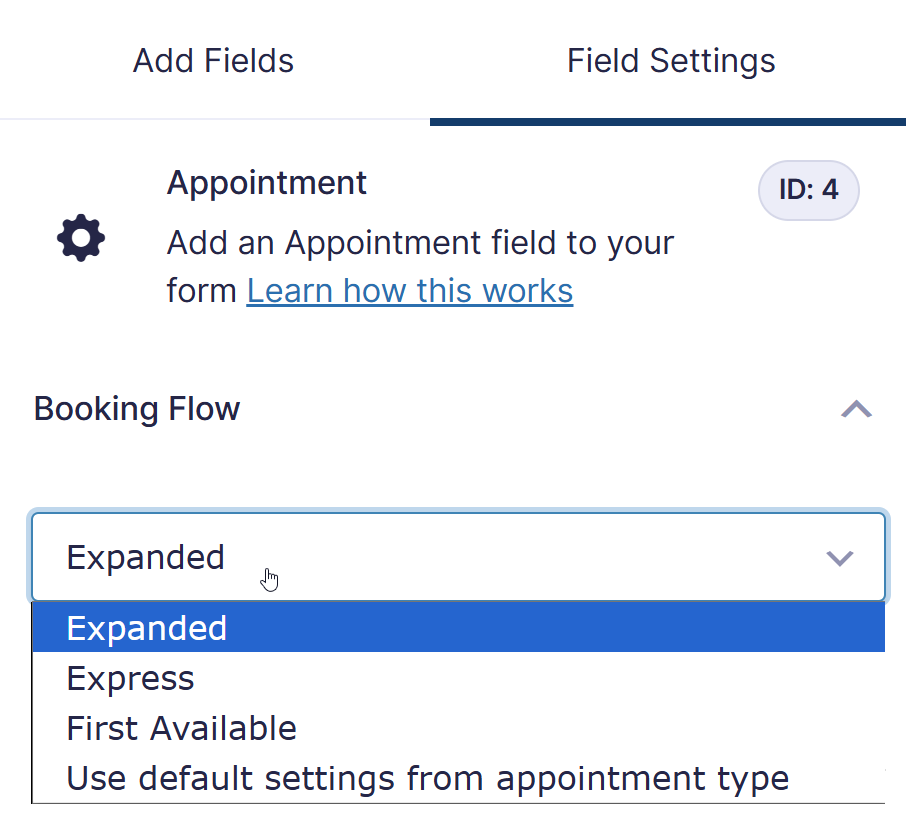Image resolution: width=906 pixels, height=819 pixels.
Task: Click the ID: 4 badge
Action: 808,190
